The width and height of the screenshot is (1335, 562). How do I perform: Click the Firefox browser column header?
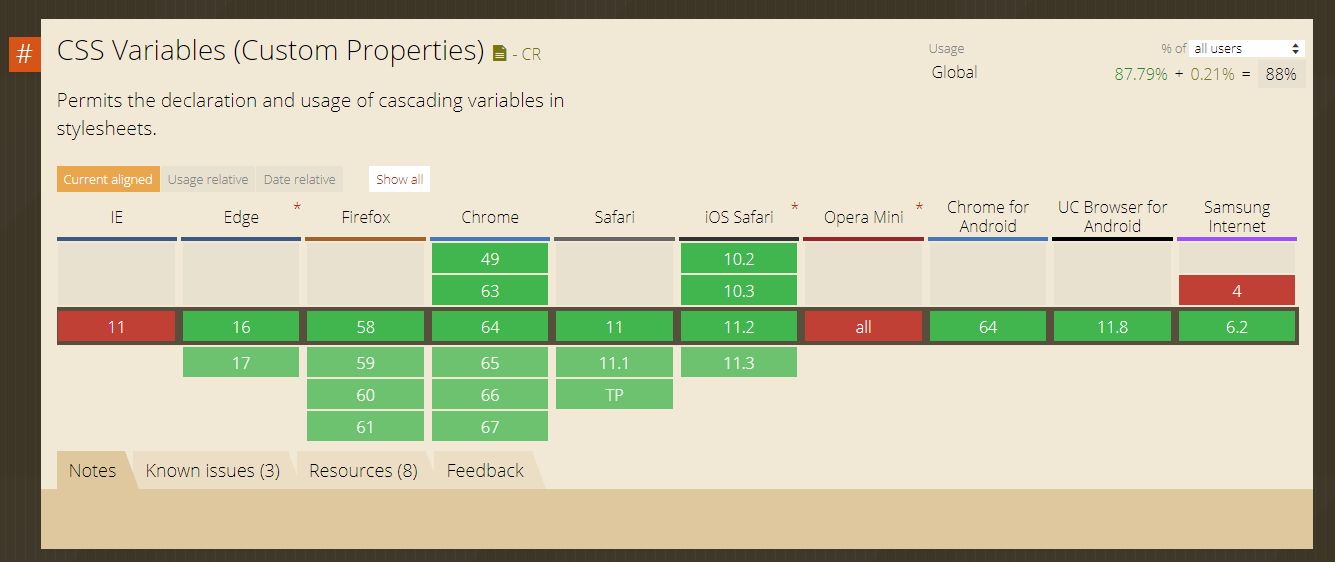pyautogui.click(x=366, y=217)
